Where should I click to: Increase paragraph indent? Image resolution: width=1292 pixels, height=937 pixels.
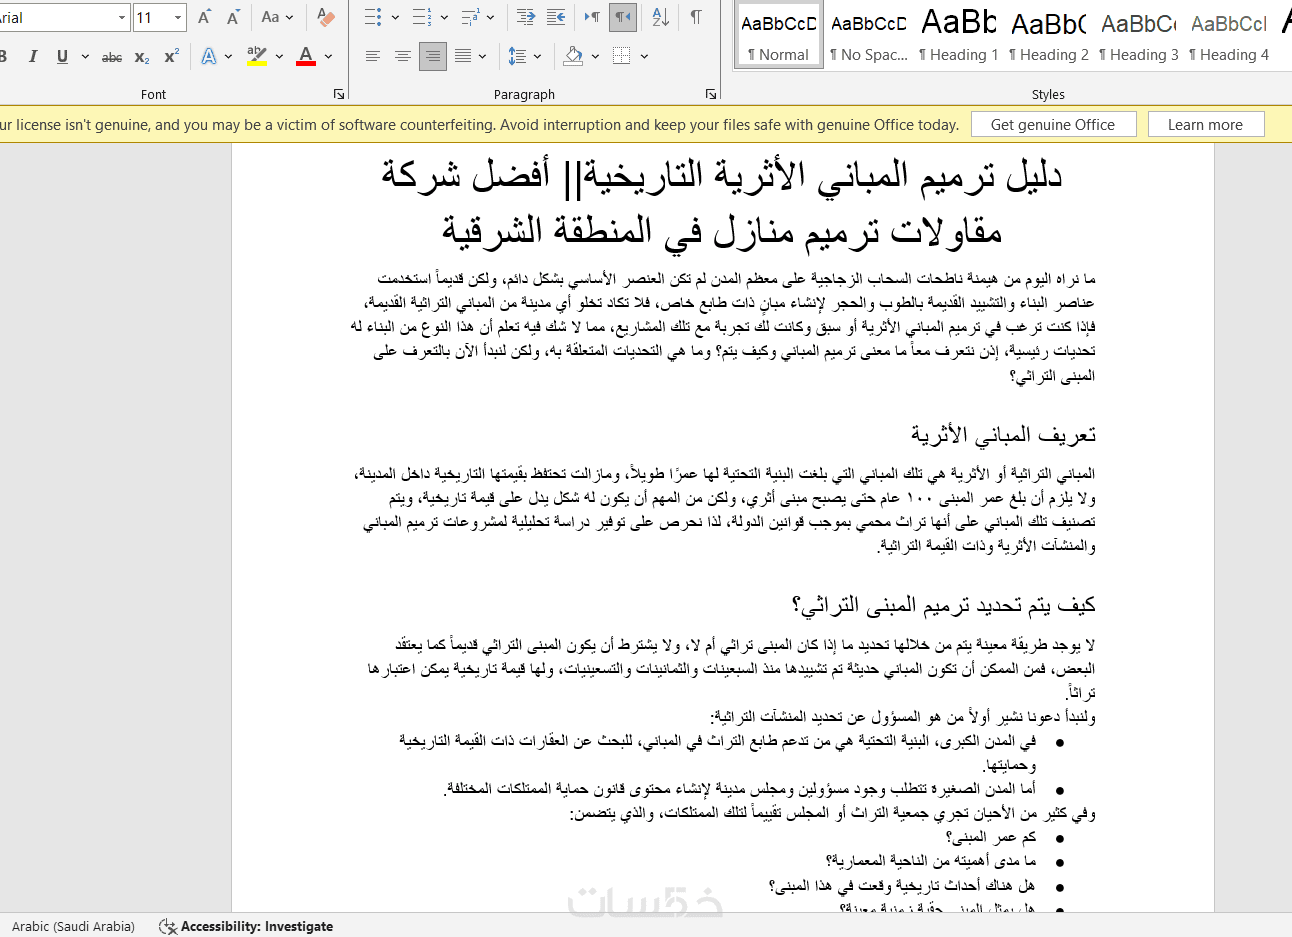pyautogui.click(x=556, y=17)
